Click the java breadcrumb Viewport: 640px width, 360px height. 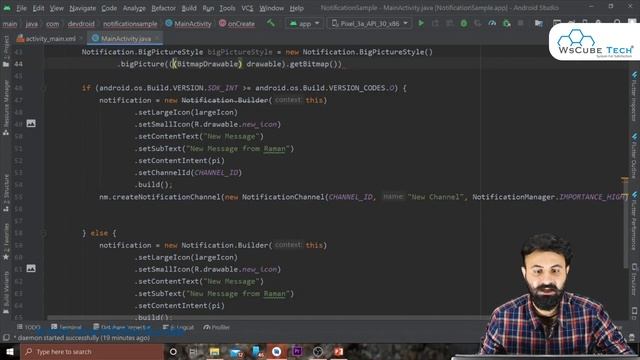tap(31, 24)
